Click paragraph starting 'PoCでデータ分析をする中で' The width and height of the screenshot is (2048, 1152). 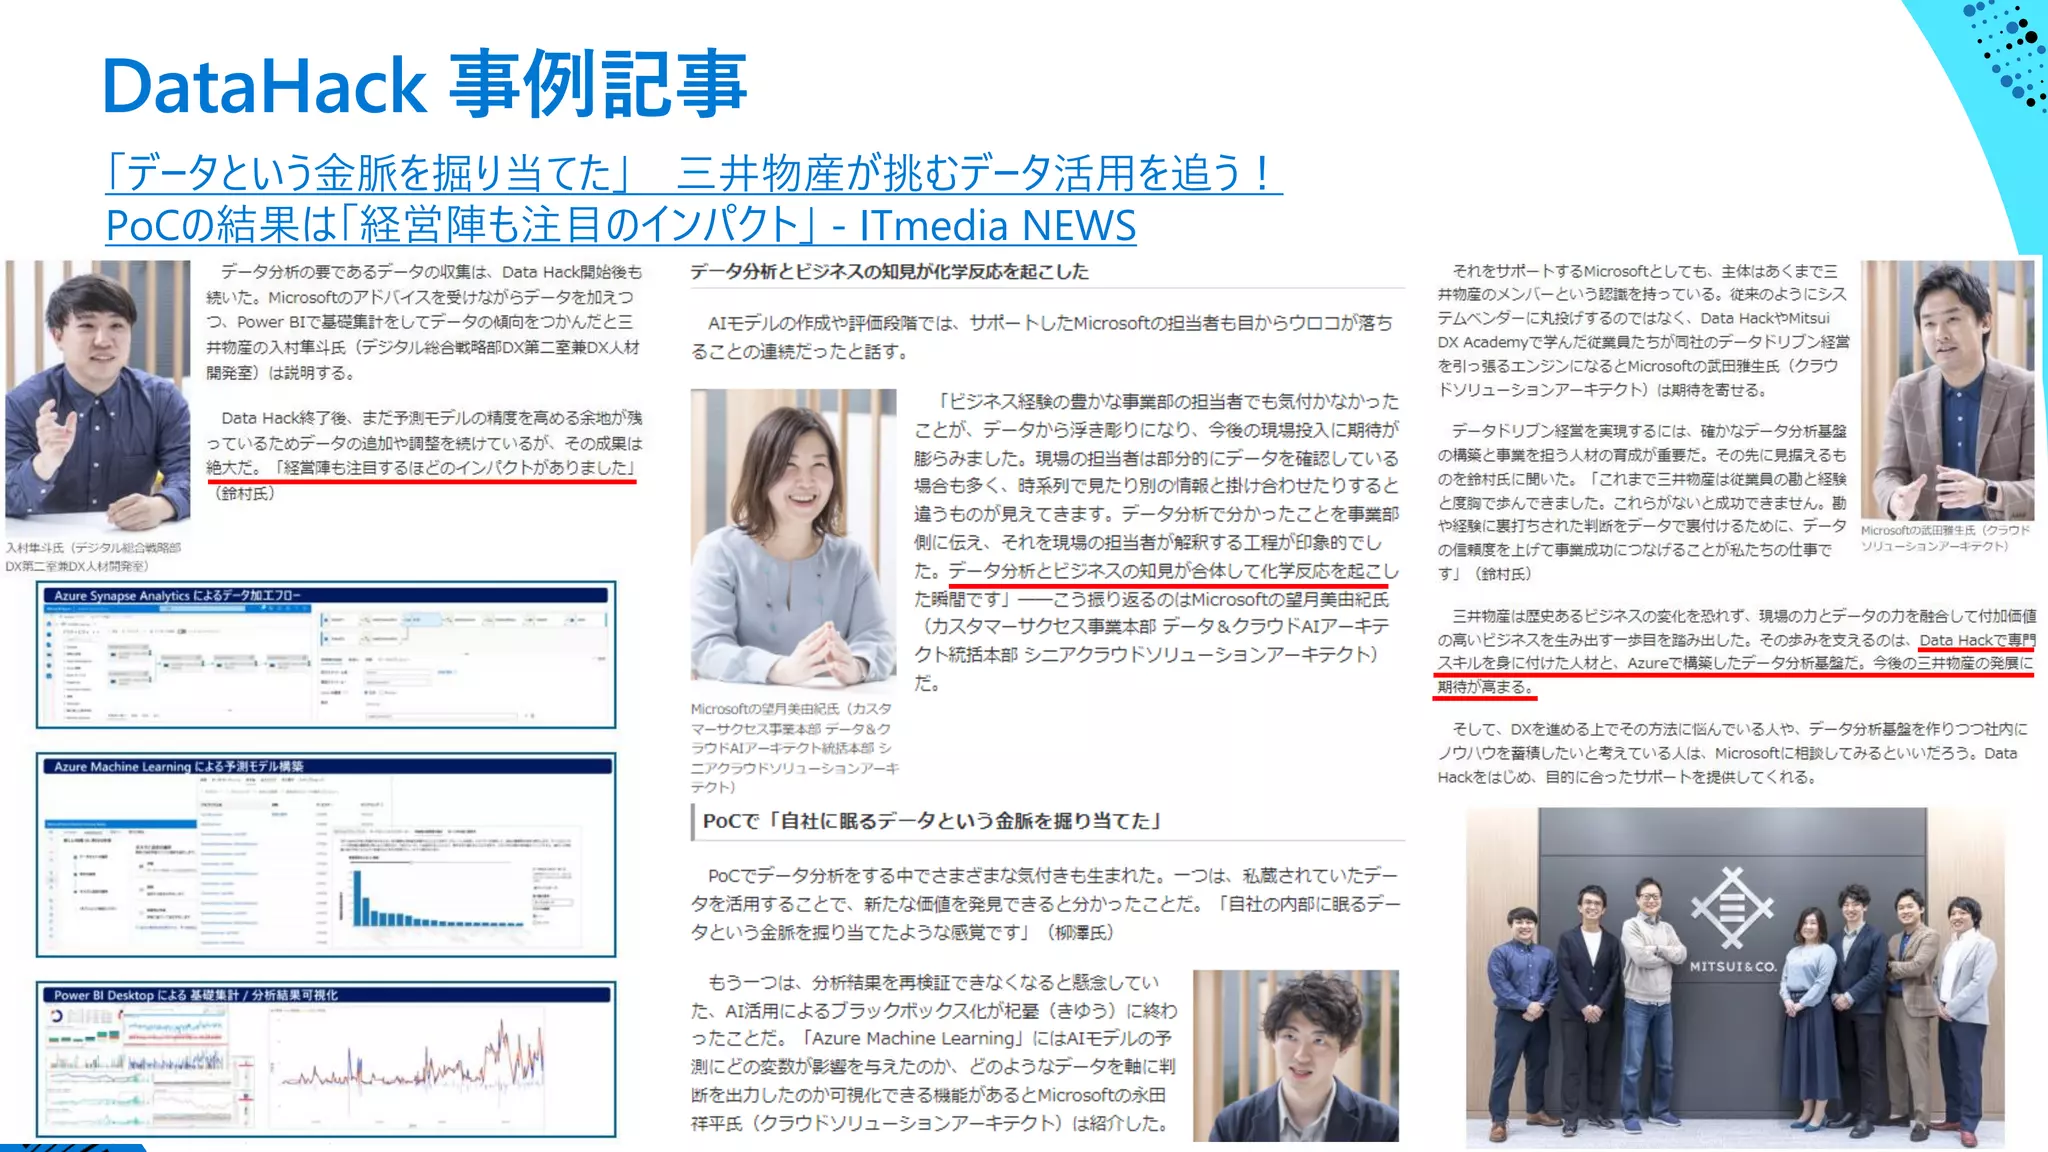[x=1045, y=904]
